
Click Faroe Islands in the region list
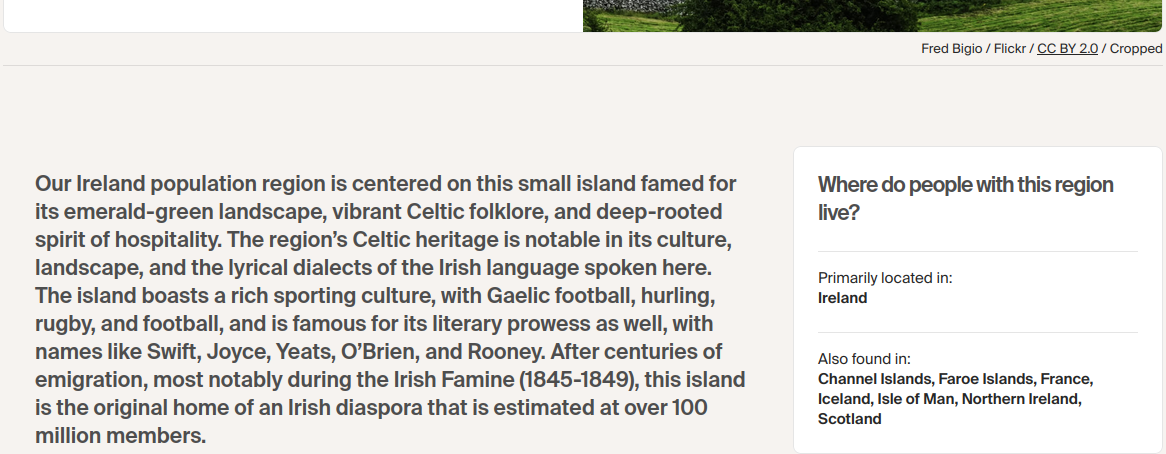(985, 379)
